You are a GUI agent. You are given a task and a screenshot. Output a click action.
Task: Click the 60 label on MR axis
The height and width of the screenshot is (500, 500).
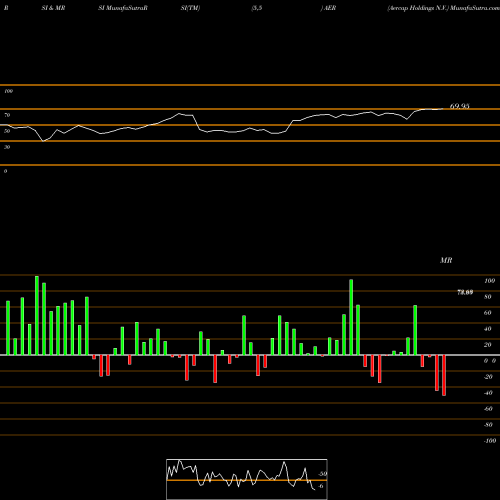(x=488, y=313)
